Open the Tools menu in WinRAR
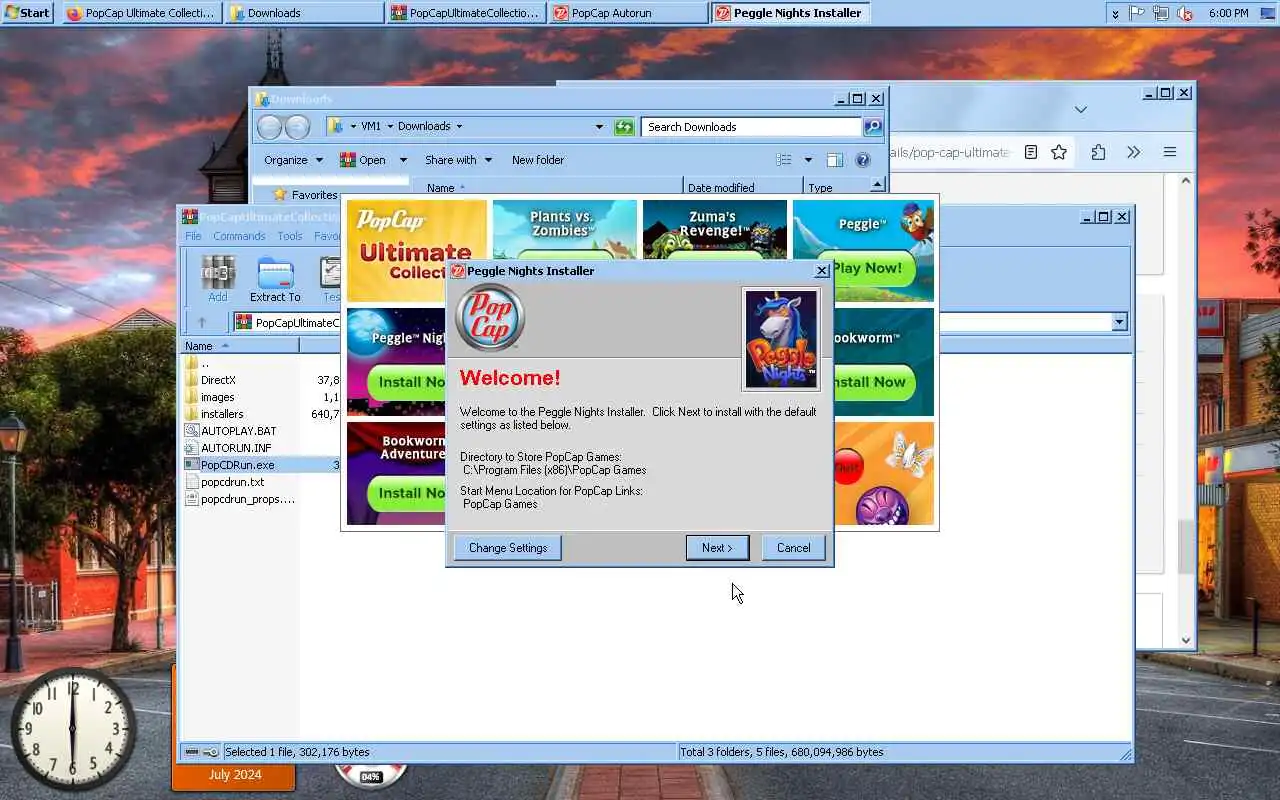Viewport: 1280px width, 800px height. 290,236
